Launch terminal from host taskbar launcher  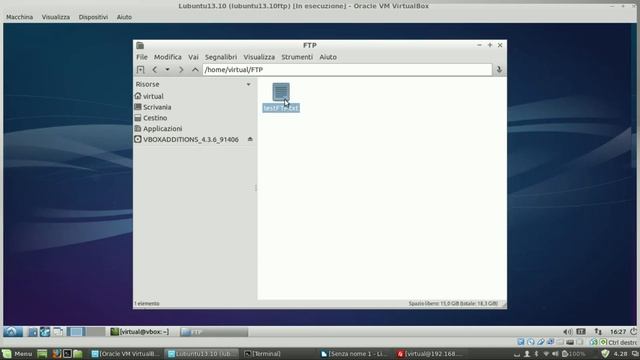pos(67,354)
